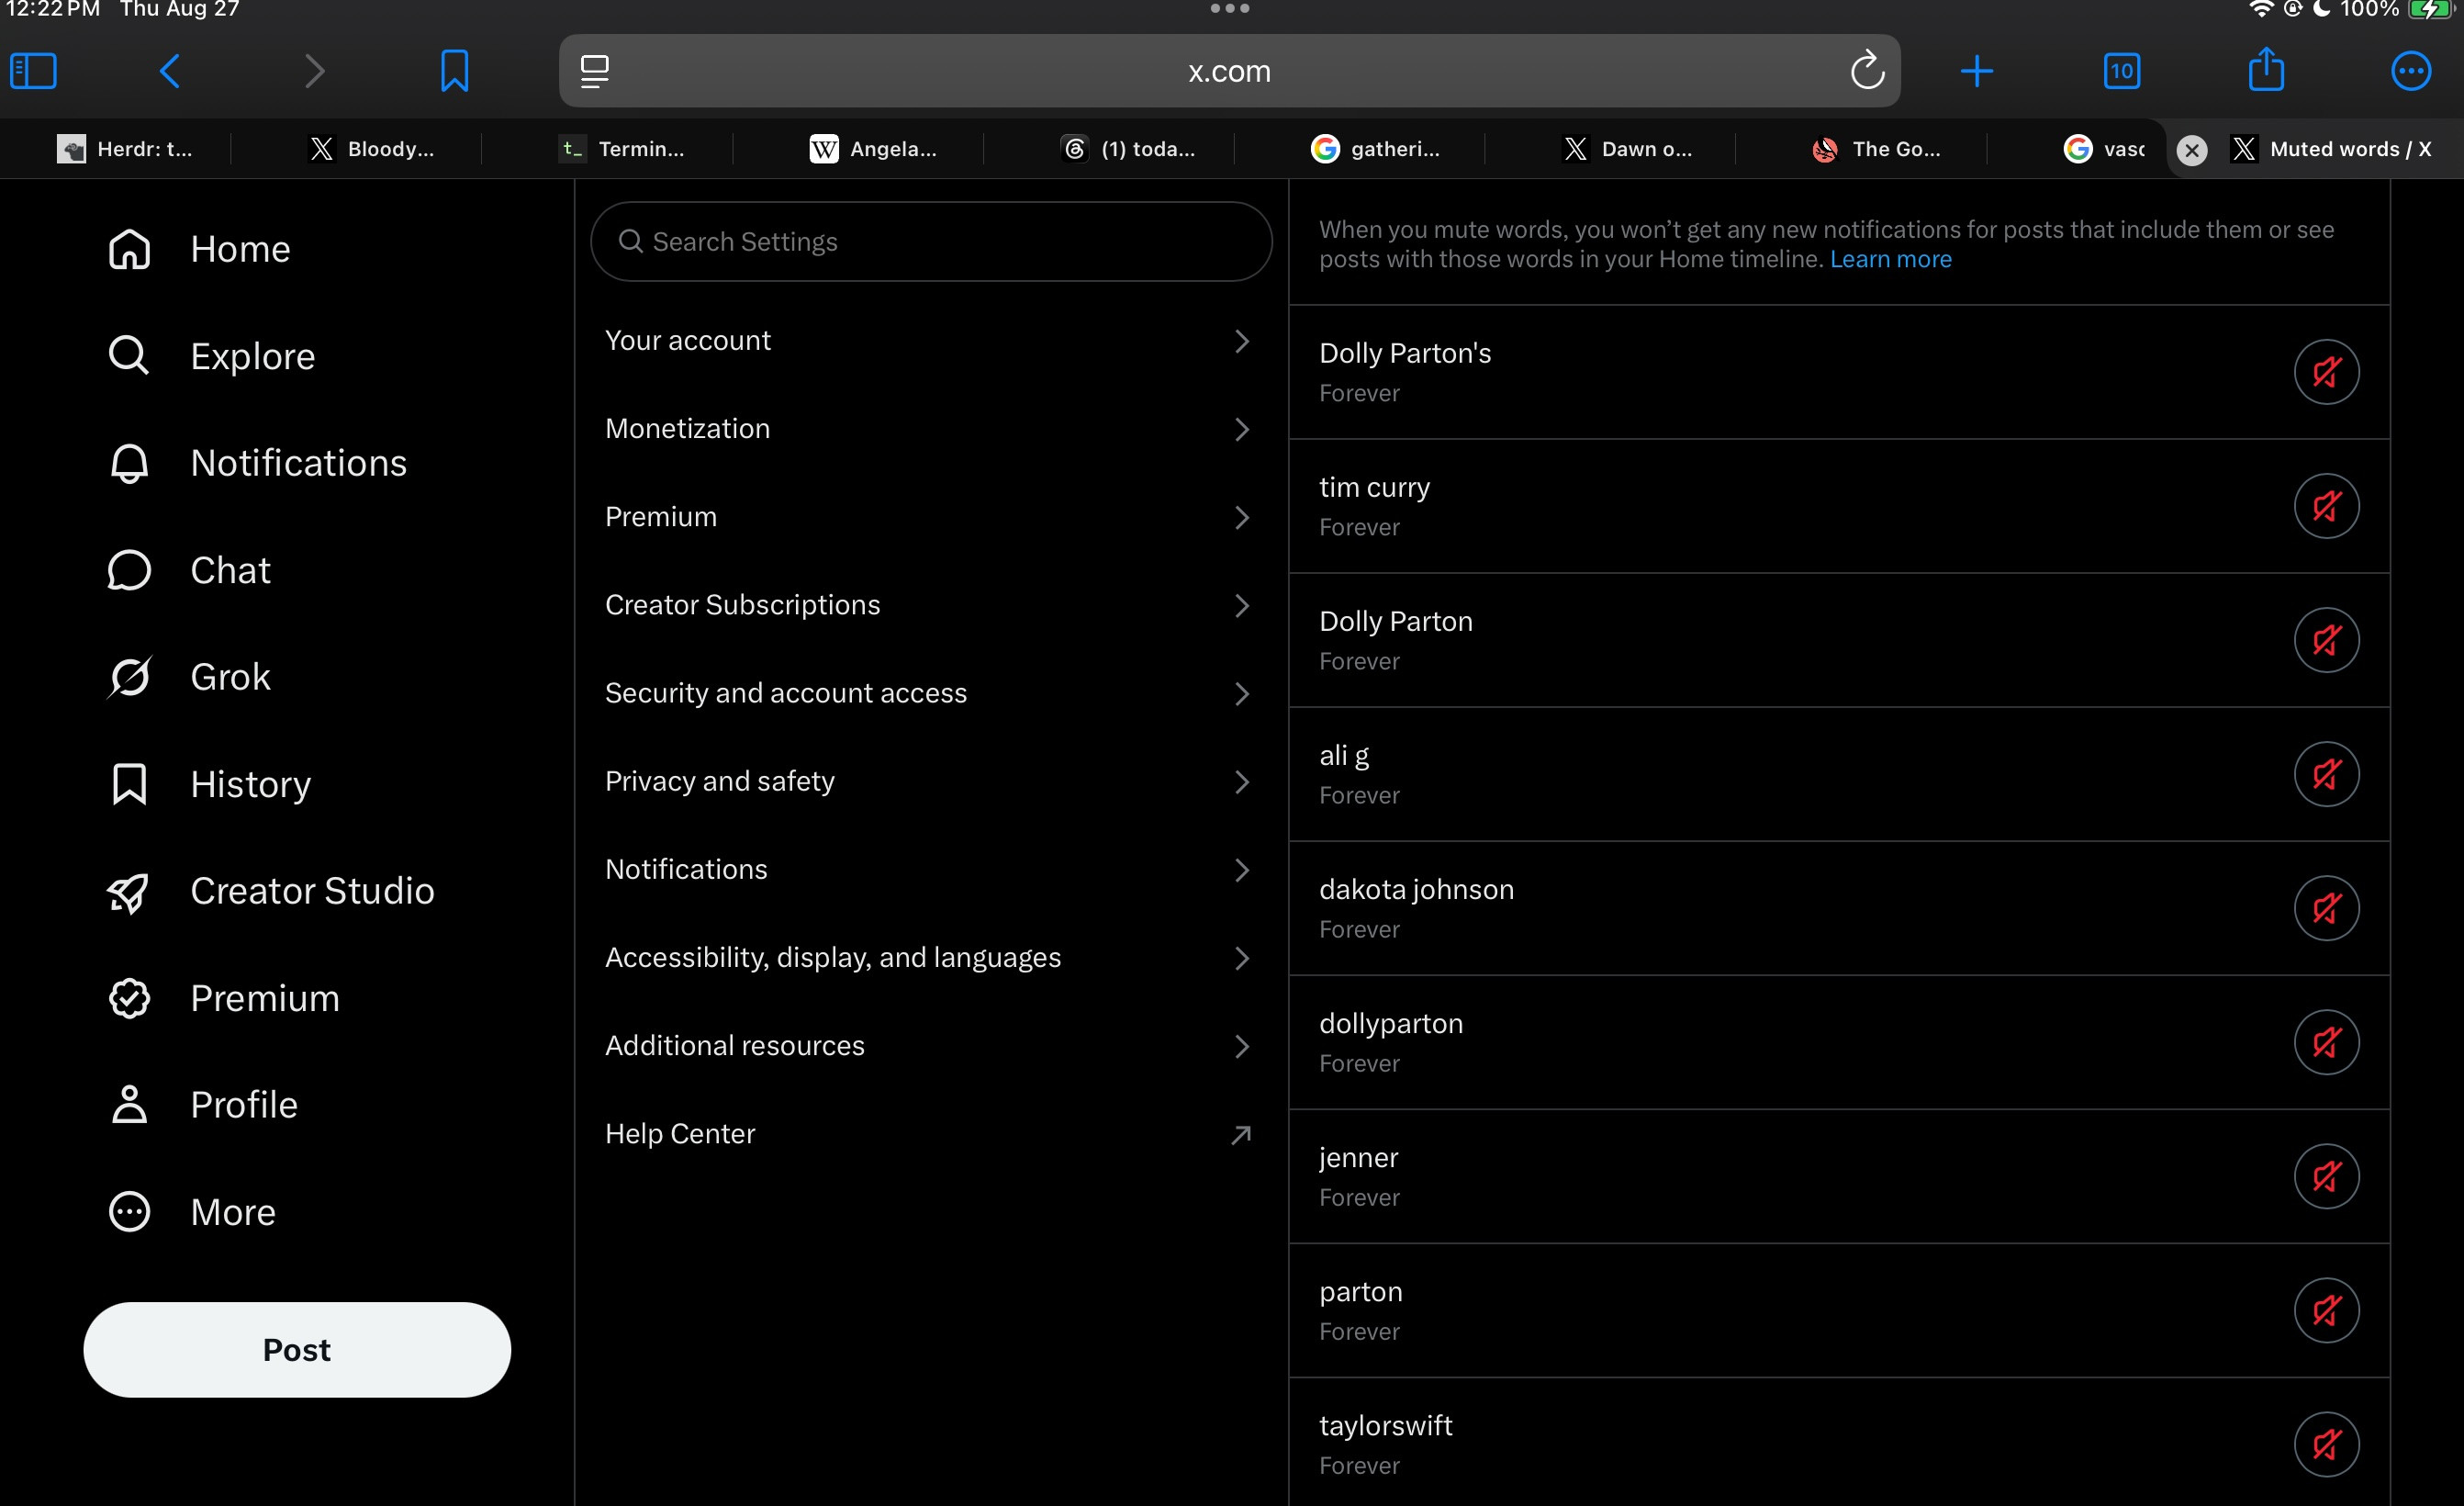2464x1506 pixels.
Task: Open the Help Center link
Action: click(930, 1134)
